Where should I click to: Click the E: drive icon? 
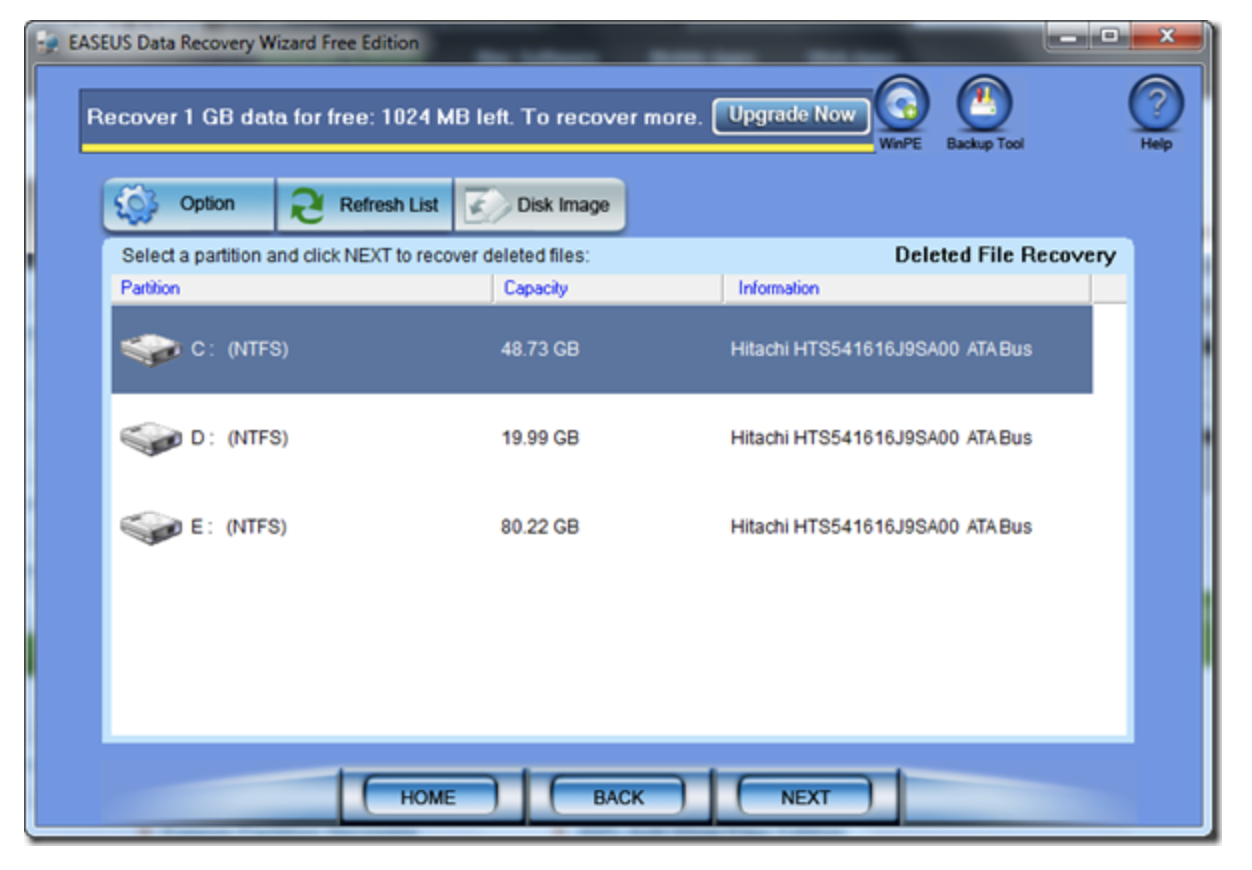[x=150, y=527]
